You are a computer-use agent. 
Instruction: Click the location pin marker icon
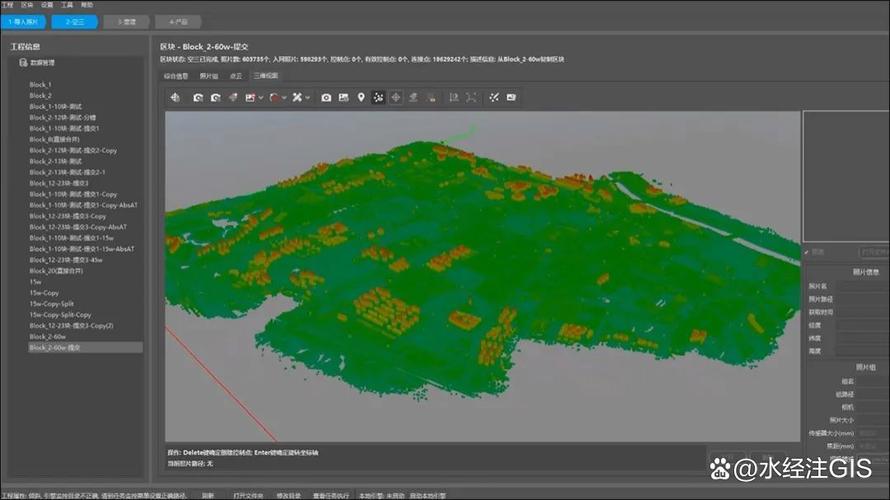click(x=361, y=97)
